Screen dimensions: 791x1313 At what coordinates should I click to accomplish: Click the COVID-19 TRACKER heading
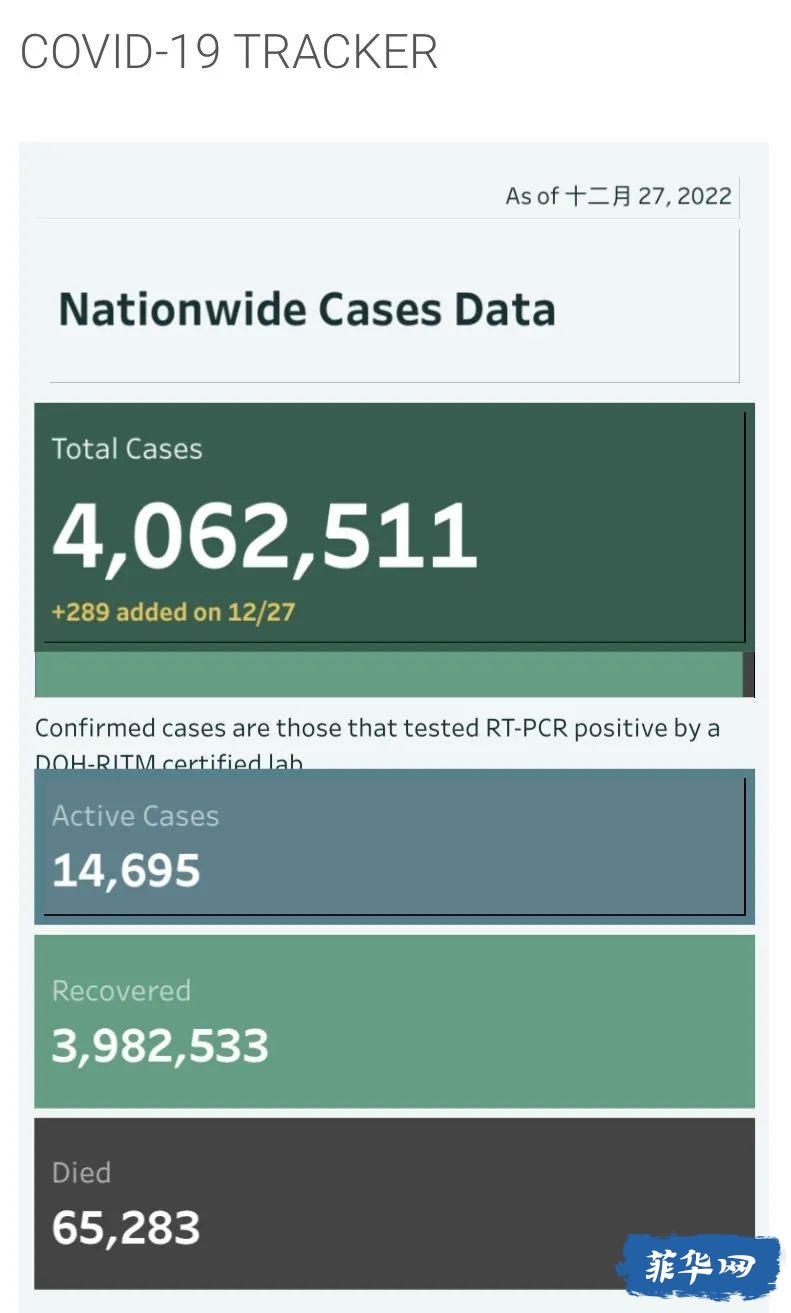coord(229,51)
